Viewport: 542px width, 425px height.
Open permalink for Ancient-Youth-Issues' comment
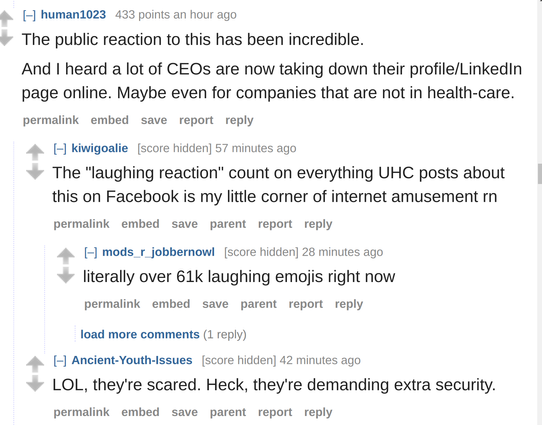tap(81, 412)
